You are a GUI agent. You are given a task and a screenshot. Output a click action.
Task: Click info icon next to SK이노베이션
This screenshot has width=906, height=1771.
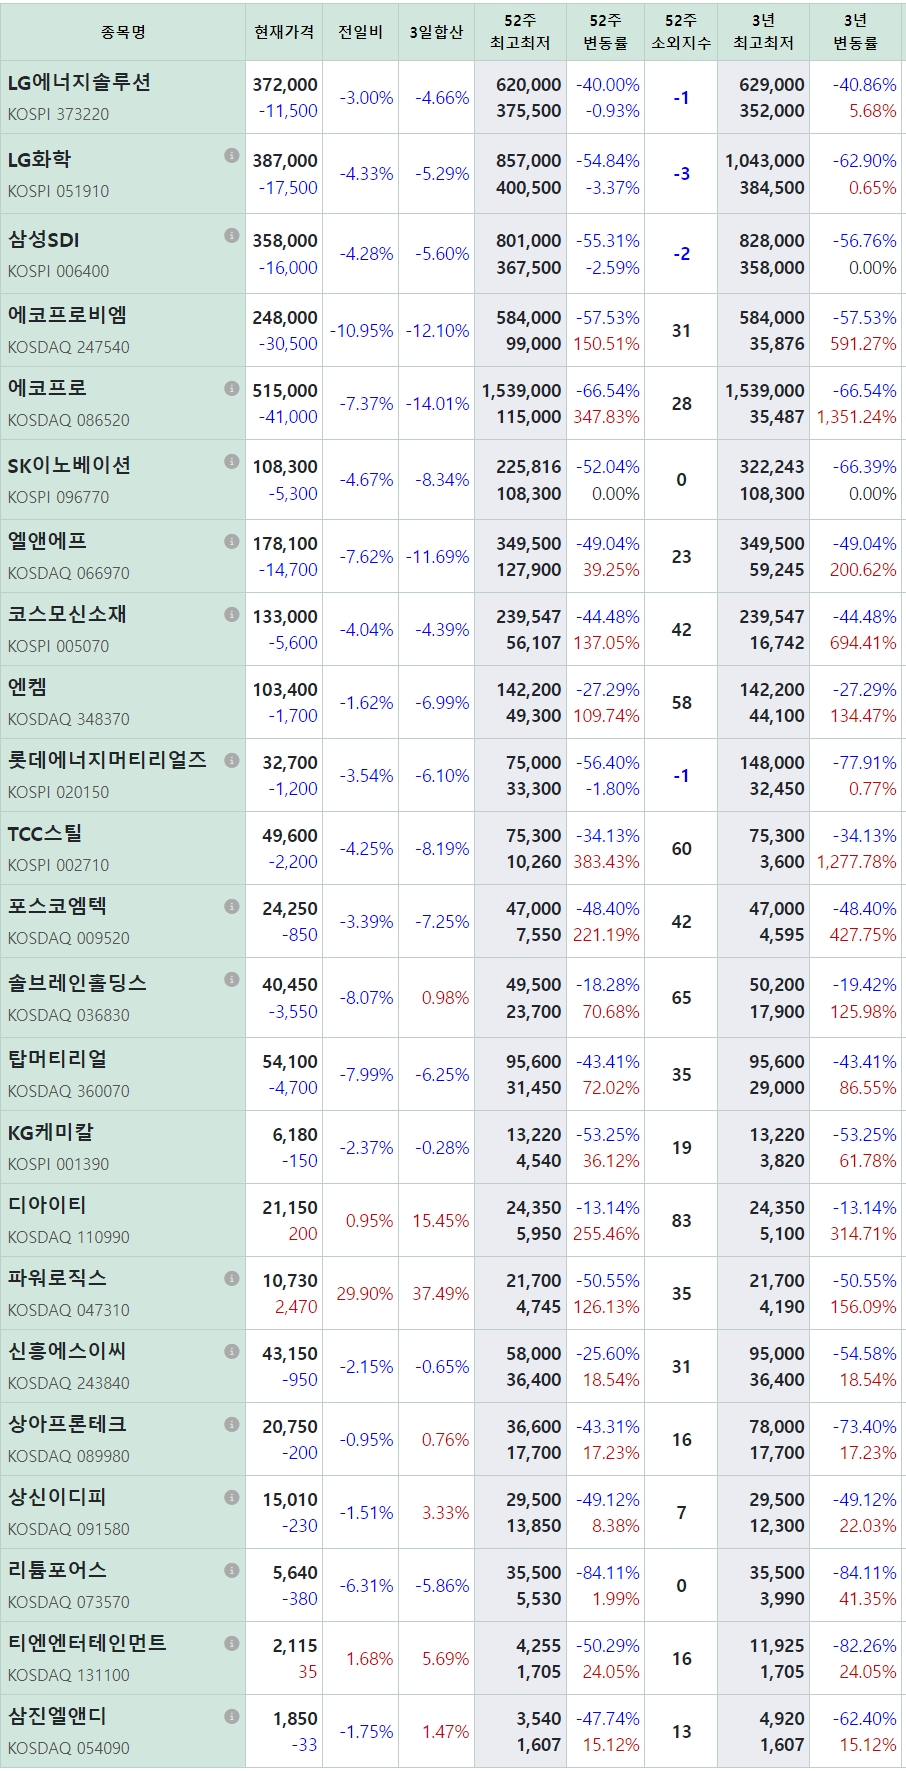232,461
